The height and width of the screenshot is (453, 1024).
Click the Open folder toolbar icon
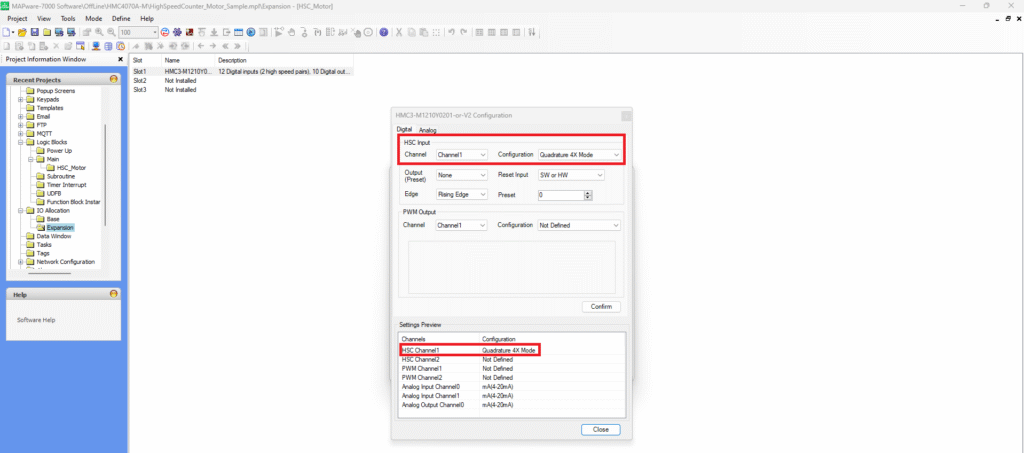pos(22,32)
